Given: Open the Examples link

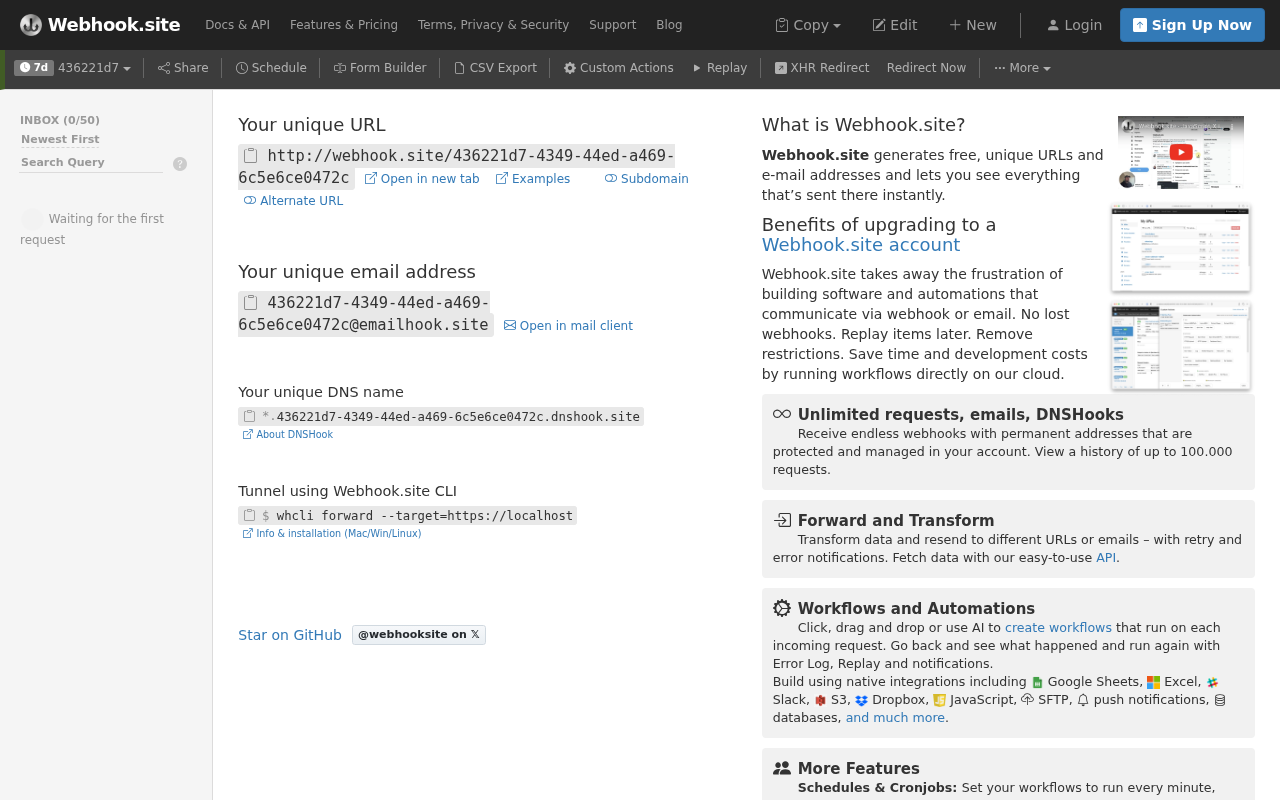Looking at the screenshot, I should [533, 179].
